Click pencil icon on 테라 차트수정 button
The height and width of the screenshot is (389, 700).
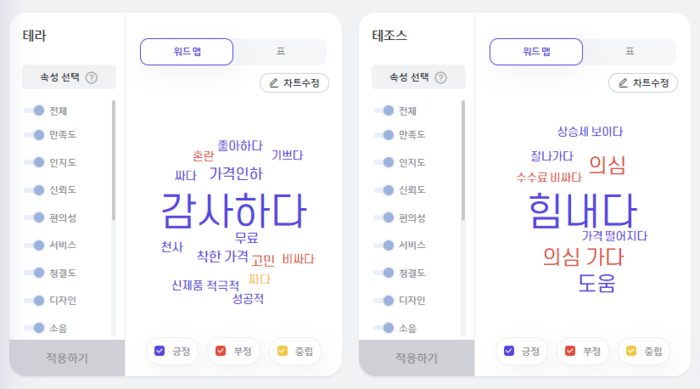(274, 83)
